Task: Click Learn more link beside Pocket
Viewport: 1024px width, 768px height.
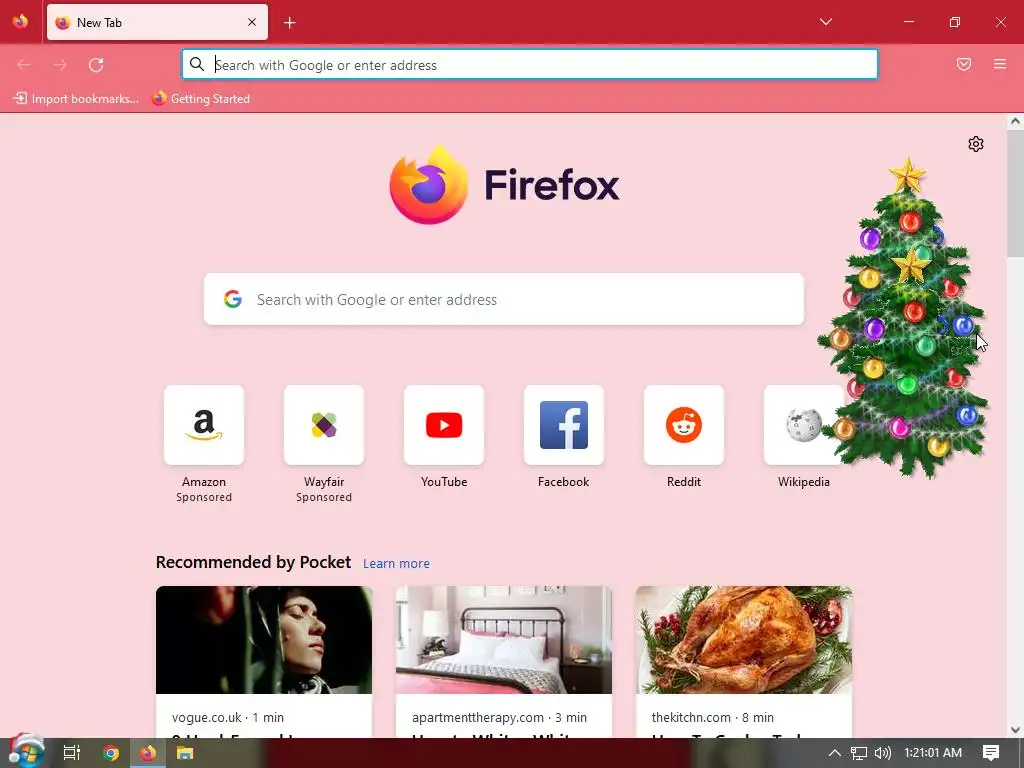Action: pyautogui.click(x=396, y=564)
